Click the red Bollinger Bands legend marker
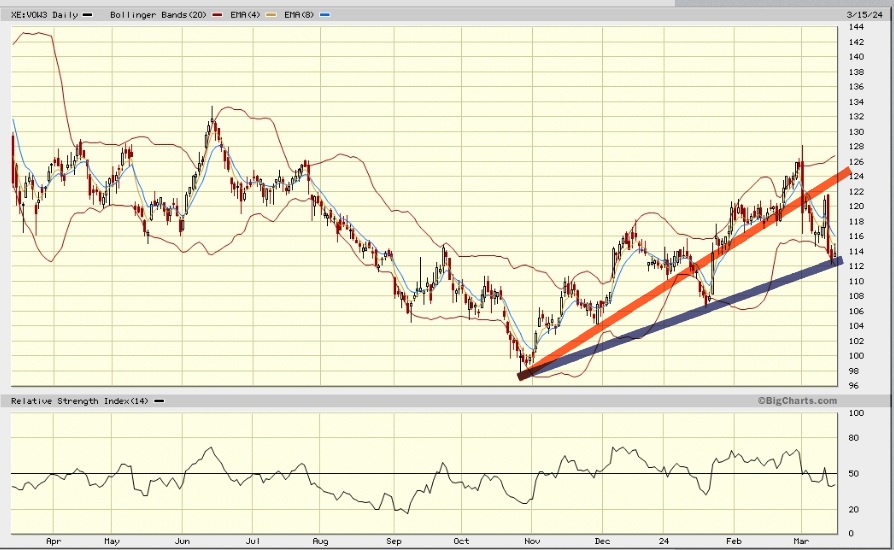This screenshot has width=894, height=550. tap(217, 15)
